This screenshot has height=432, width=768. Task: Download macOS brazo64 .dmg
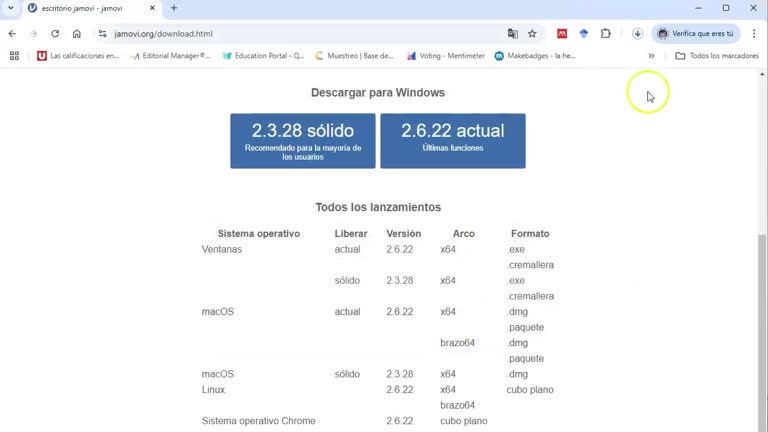pyautogui.click(x=518, y=343)
